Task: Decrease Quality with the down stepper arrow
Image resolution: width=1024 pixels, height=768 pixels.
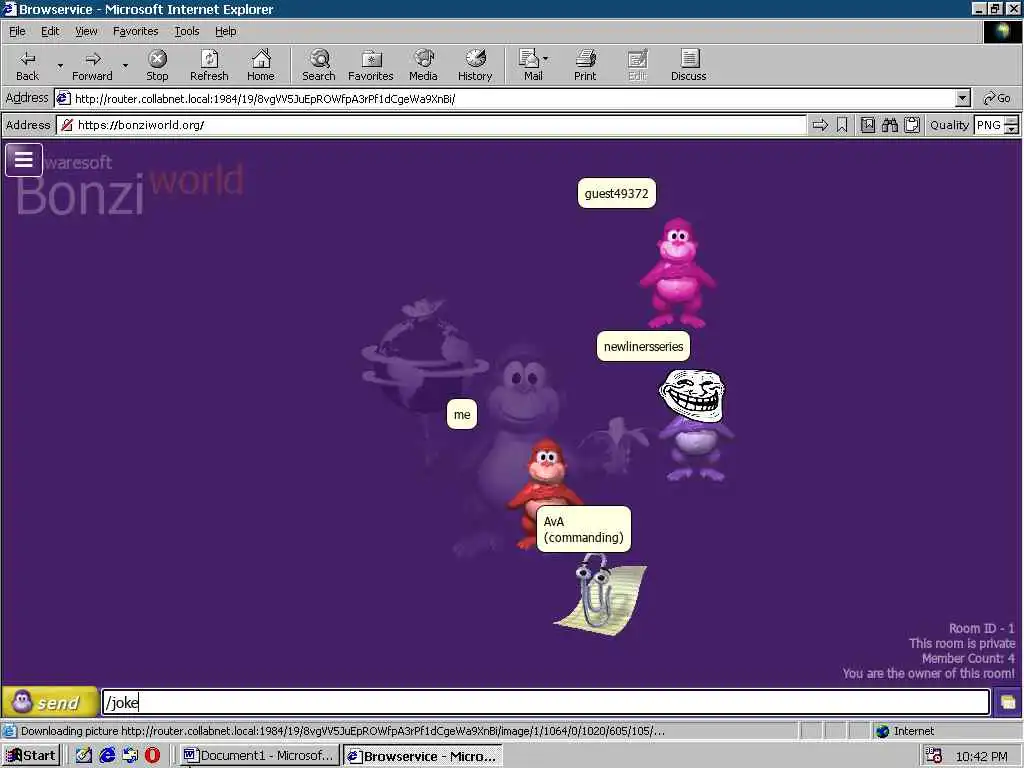Action: pos(1012,129)
